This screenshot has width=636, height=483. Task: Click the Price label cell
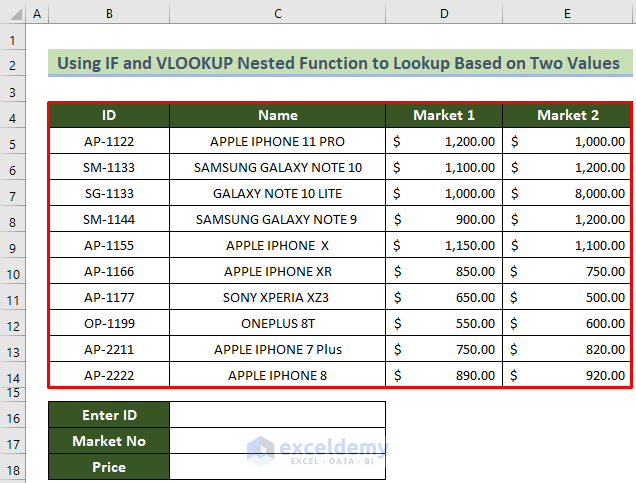pyautogui.click(x=109, y=467)
